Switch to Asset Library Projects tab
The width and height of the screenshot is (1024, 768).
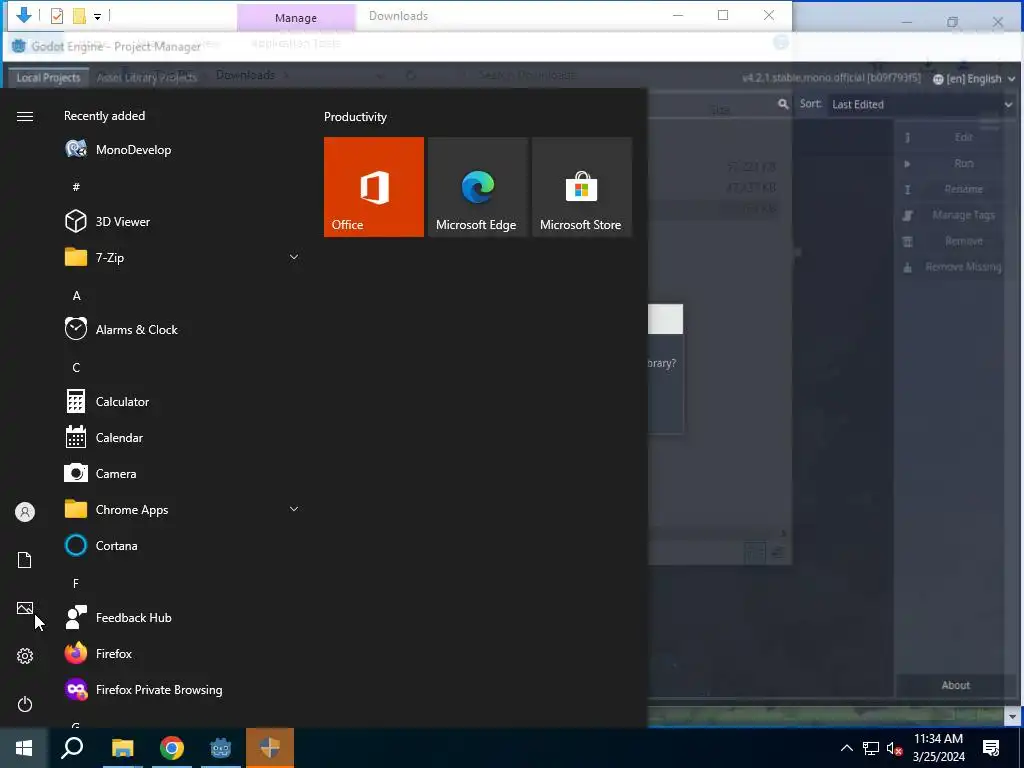click(x=146, y=78)
